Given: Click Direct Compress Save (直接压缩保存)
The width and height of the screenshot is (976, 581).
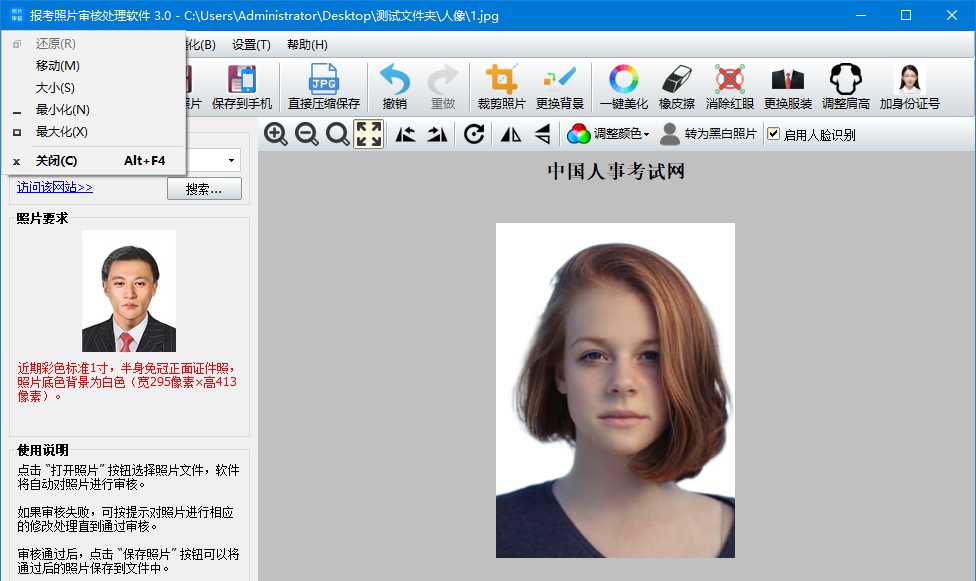Looking at the screenshot, I should coord(323,87).
